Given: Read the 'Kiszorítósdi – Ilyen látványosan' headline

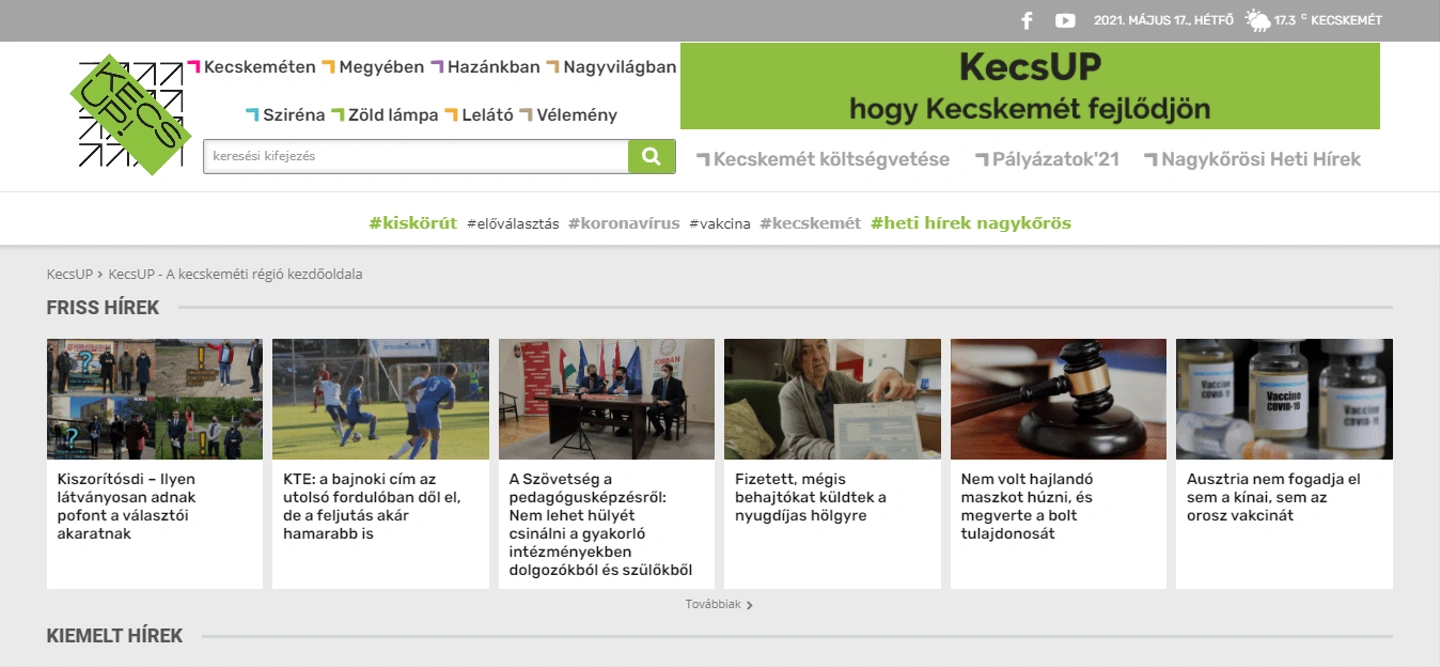Looking at the screenshot, I should tap(127, 506).
